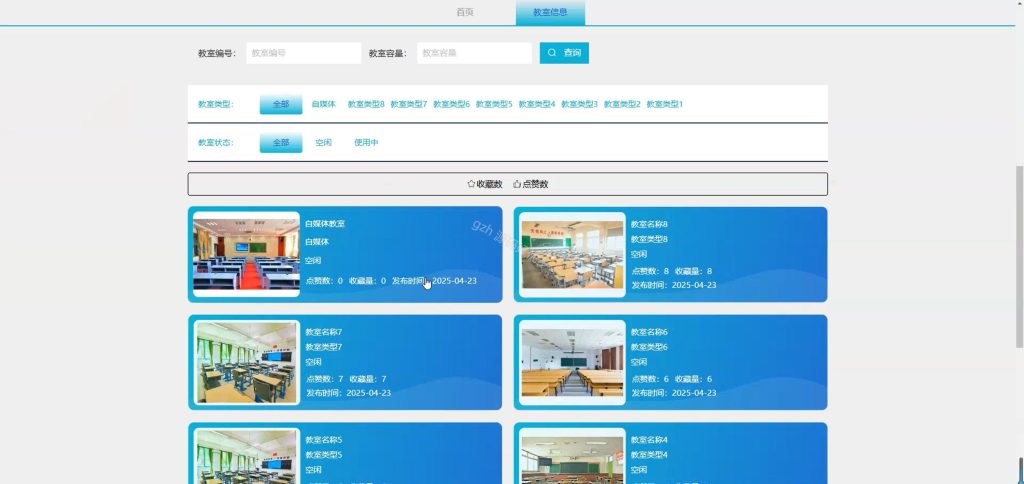Image resolution: width=1024 pixels, height=484 pixels.
Task: Open the 教室名称5 classroom thumbnail
Action: [x=246, y=456]
